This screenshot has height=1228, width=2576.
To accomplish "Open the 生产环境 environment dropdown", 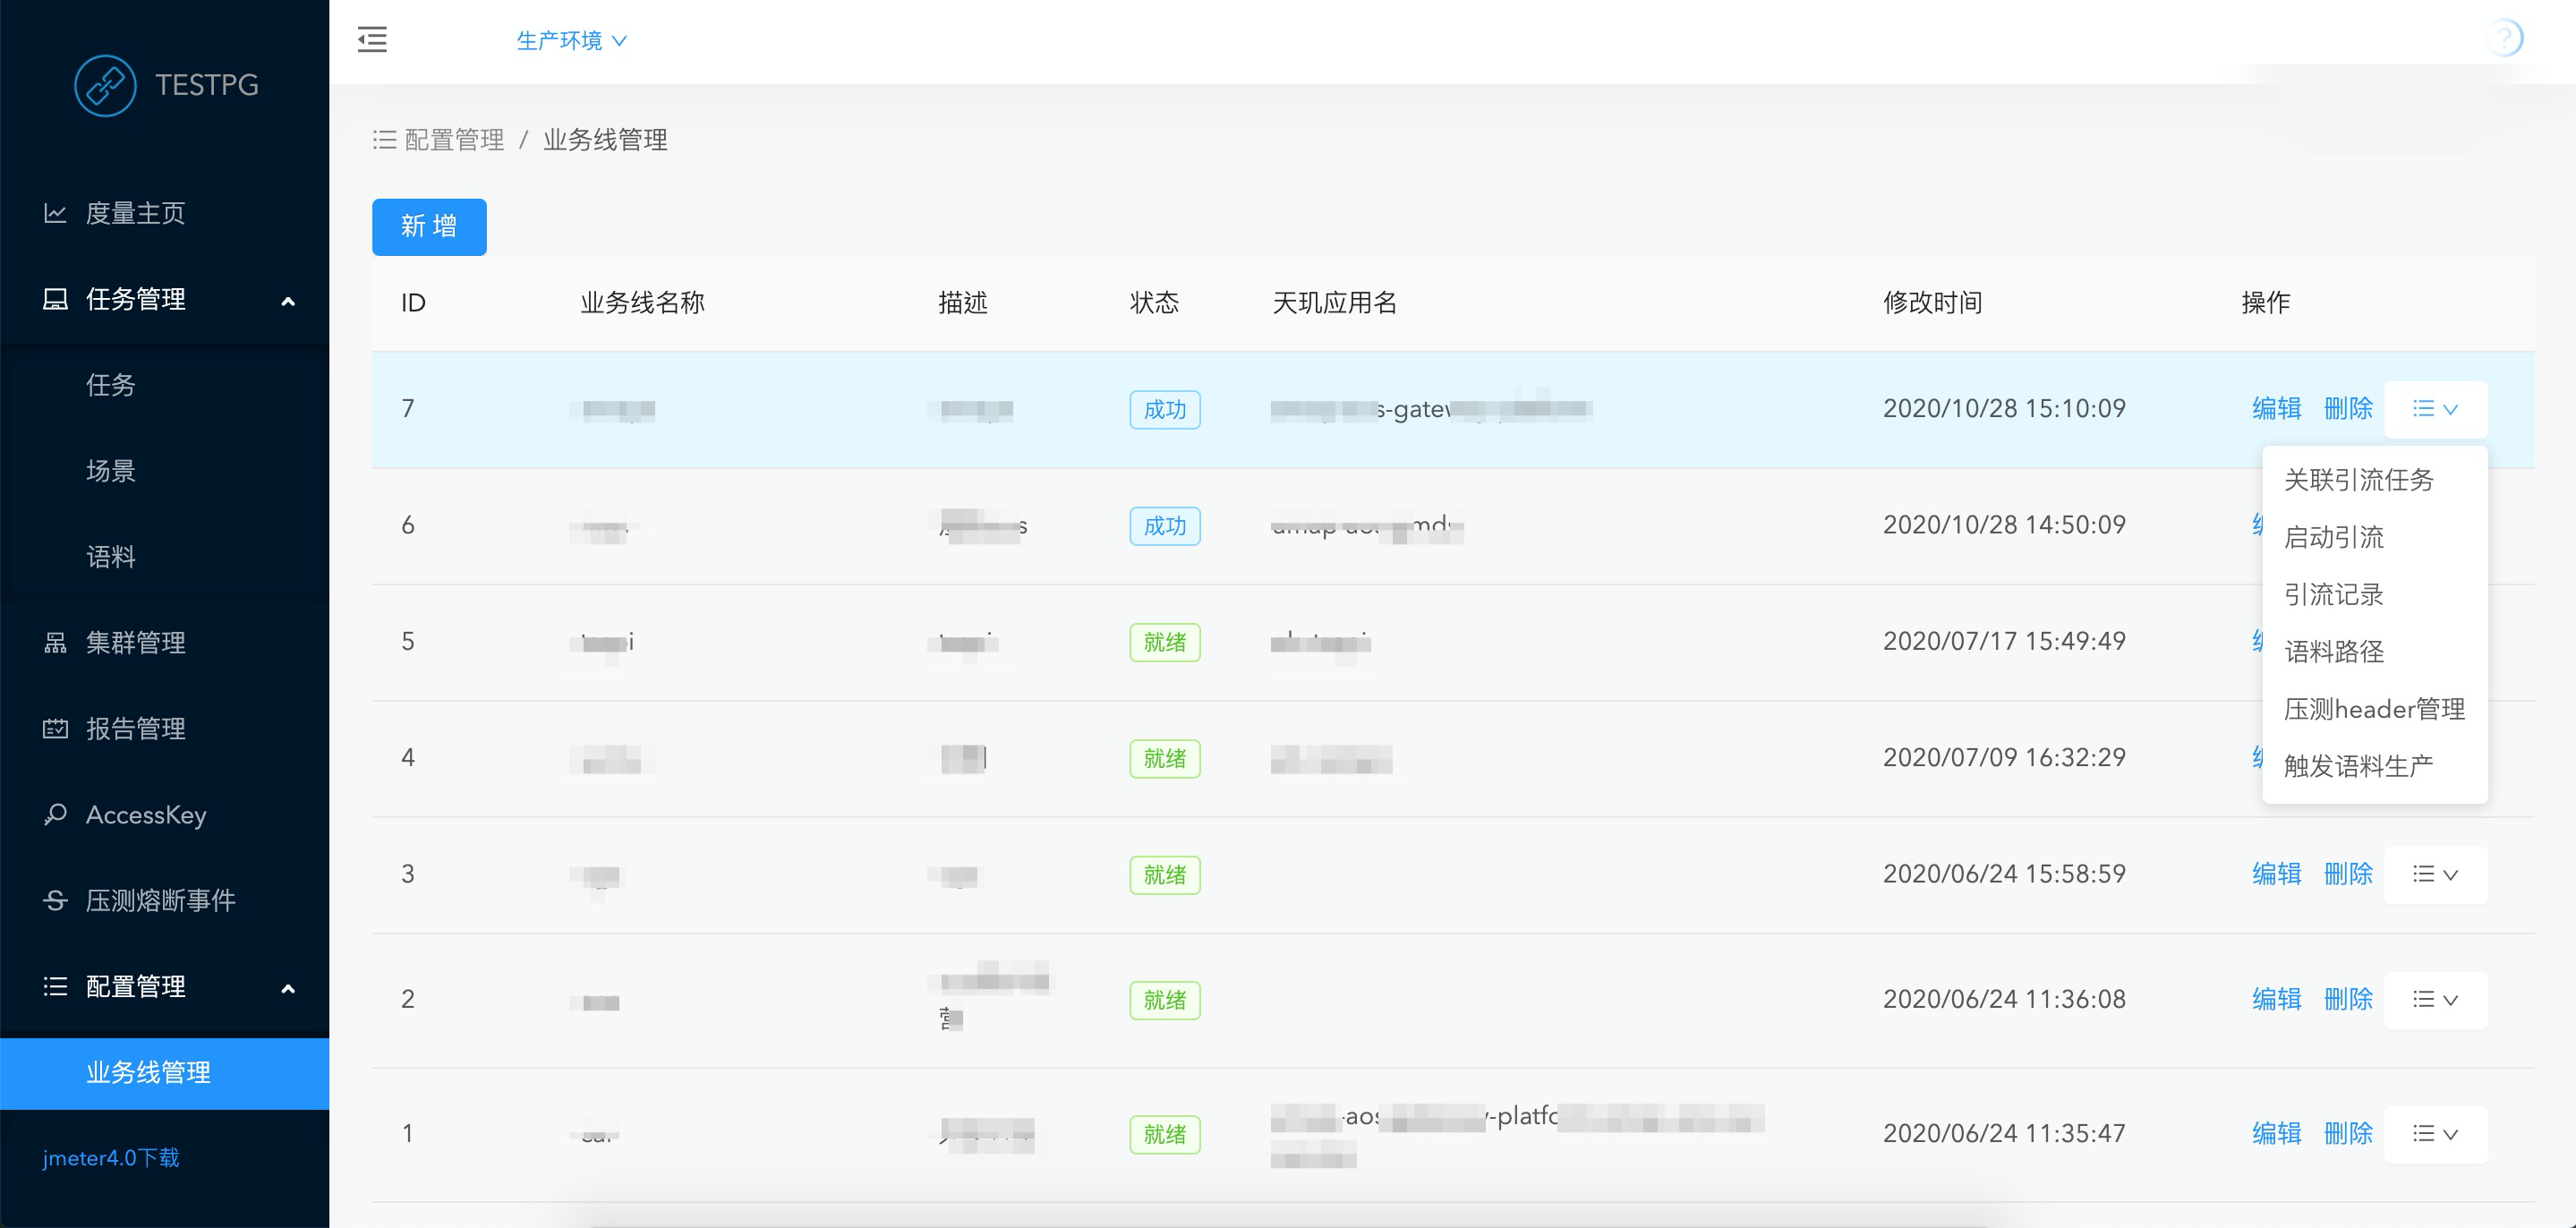I will [571, 40].
